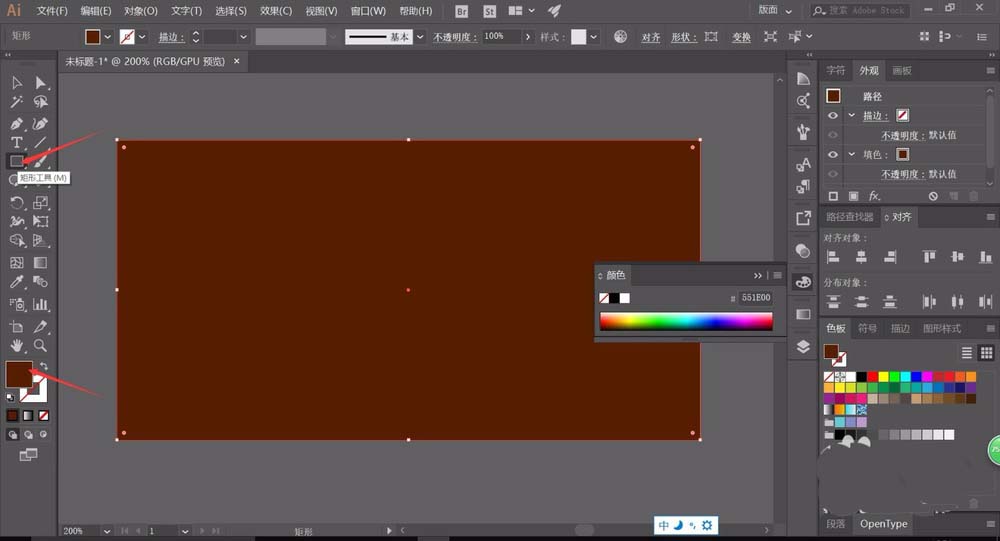Select the Free Transform tool
The image size is (1000, 541).
[x=40, y=221]
